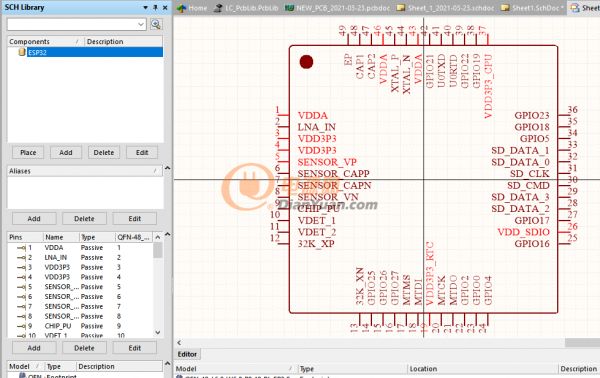Select the VDD_SDIO pin label
The image size is (600, 378).
tap(523, 232)
